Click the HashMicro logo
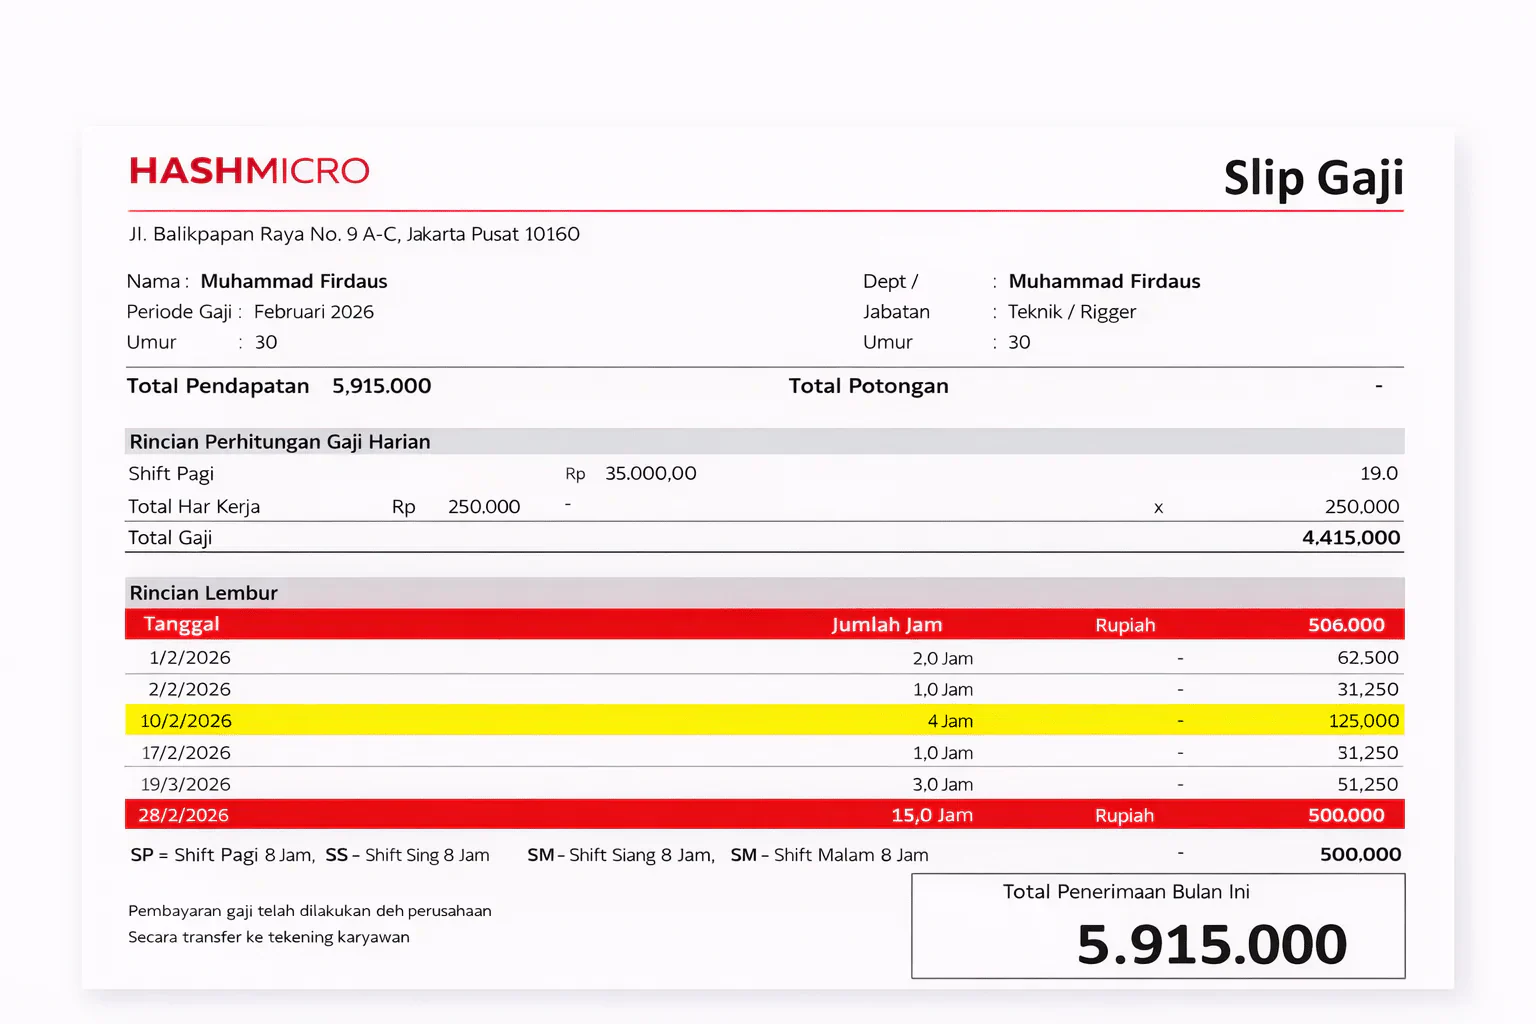Screen dimensions: 1536x1024 pos(249,171)
